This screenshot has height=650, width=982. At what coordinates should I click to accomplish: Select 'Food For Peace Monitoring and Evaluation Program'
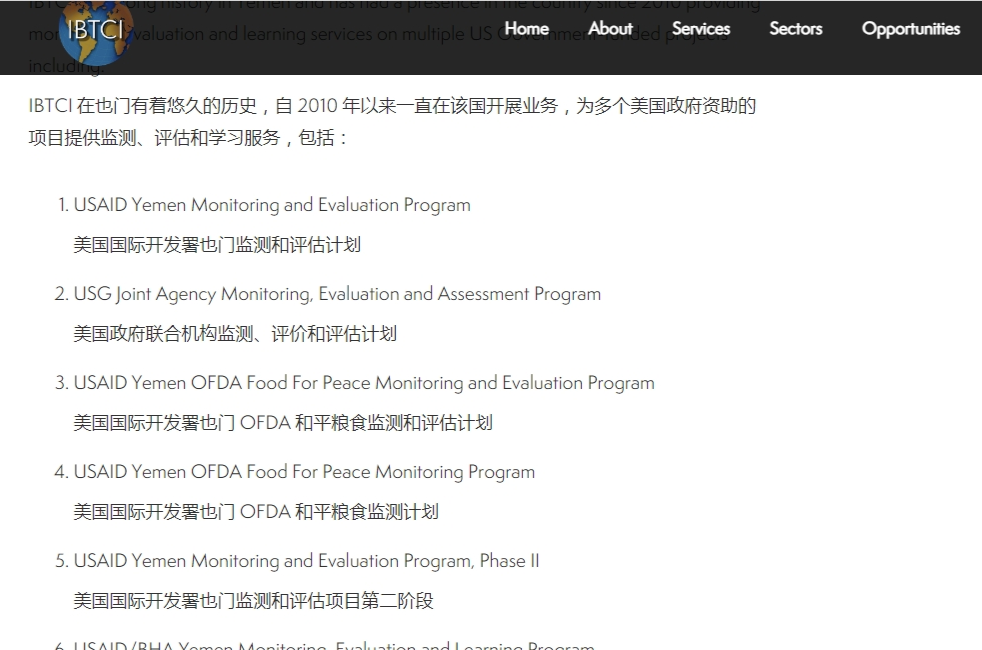coord(364,383)
